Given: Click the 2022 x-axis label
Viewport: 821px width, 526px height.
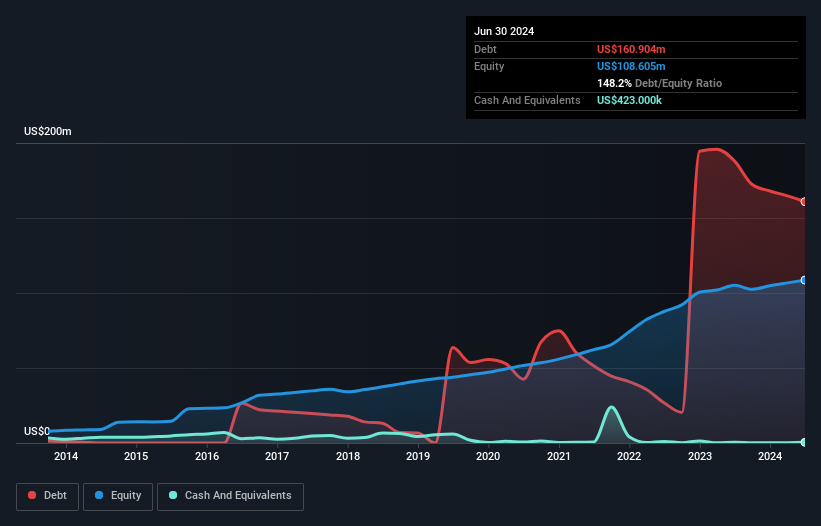Looking at the screenshot, I should click(x=629, y=456).
